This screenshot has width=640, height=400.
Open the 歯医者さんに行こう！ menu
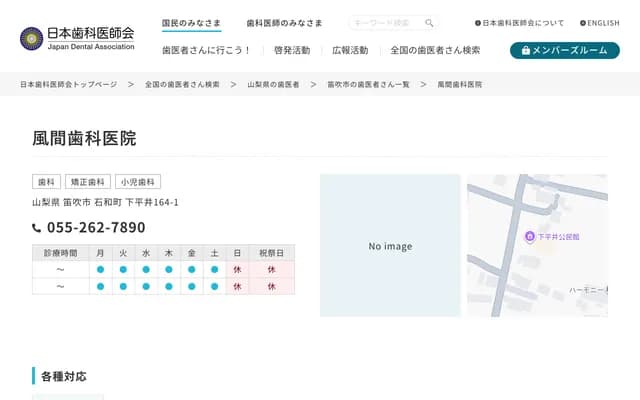207,50
